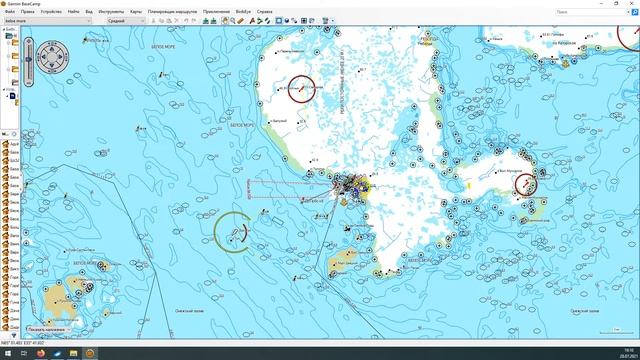Open the Устройство menu
Image resolution: width=640 pixels, height=360 pixels.
pos(51,12)
